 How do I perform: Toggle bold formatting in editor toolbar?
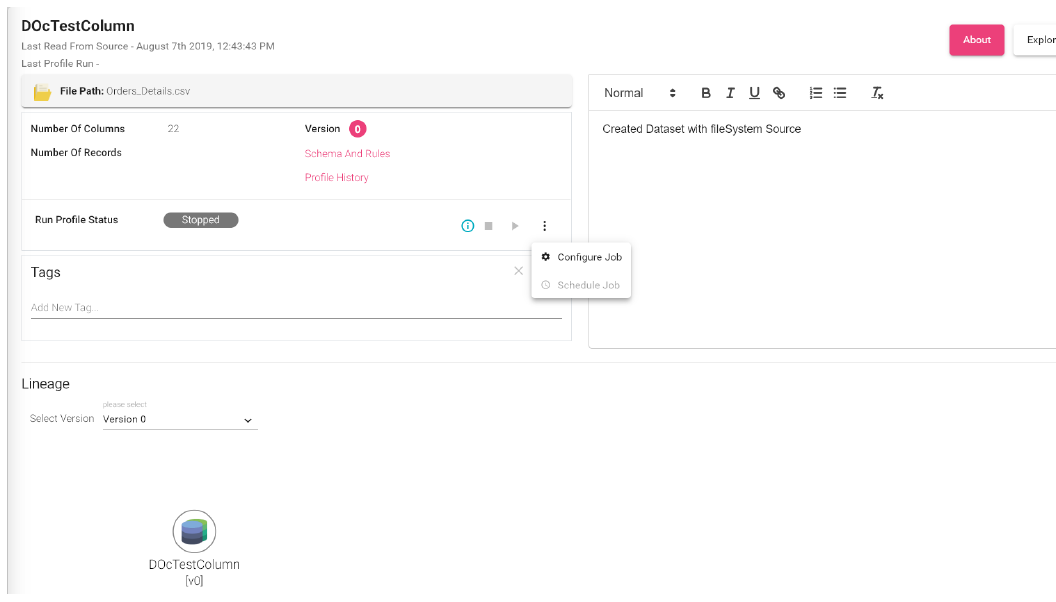click(x=706, y=93)
